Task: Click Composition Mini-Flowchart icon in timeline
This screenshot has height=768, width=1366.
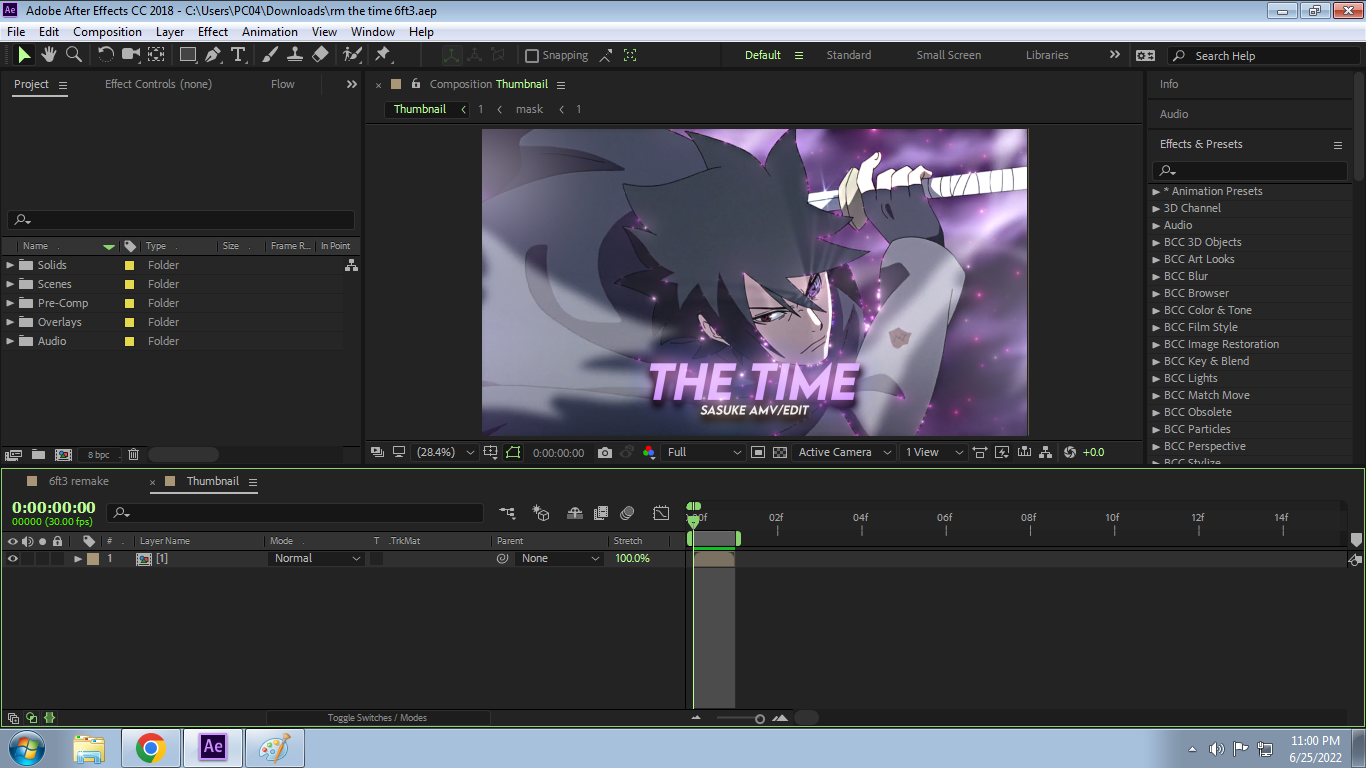Action: click(x=508, y=513)
